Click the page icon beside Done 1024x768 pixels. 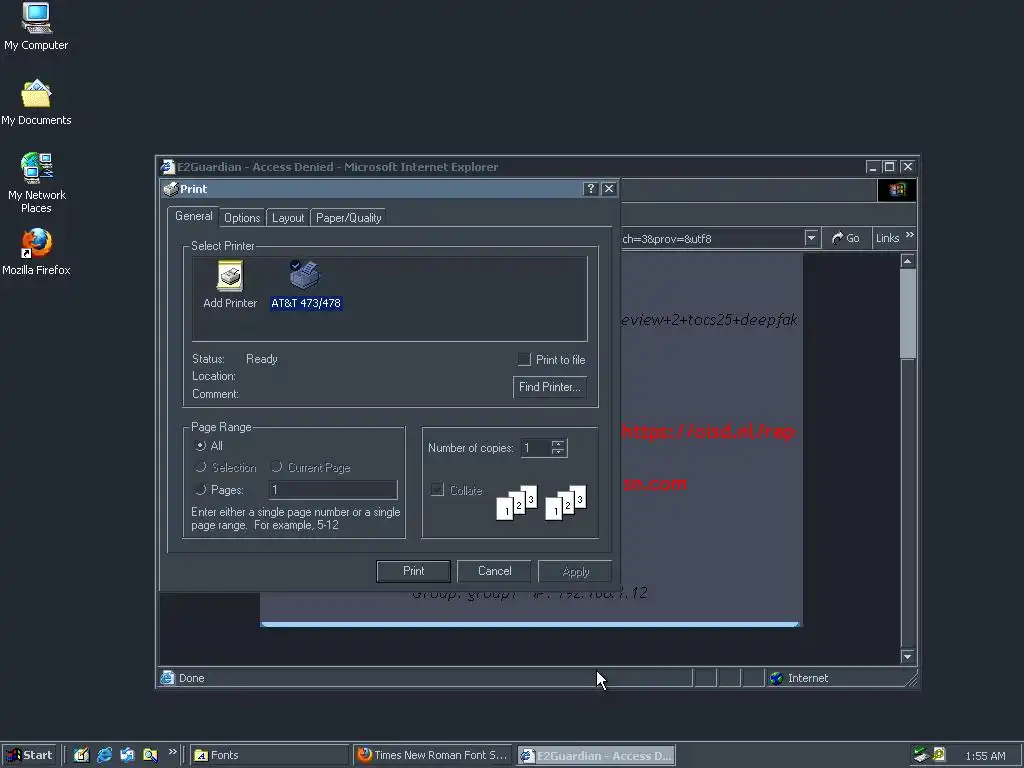coord(167,678)
